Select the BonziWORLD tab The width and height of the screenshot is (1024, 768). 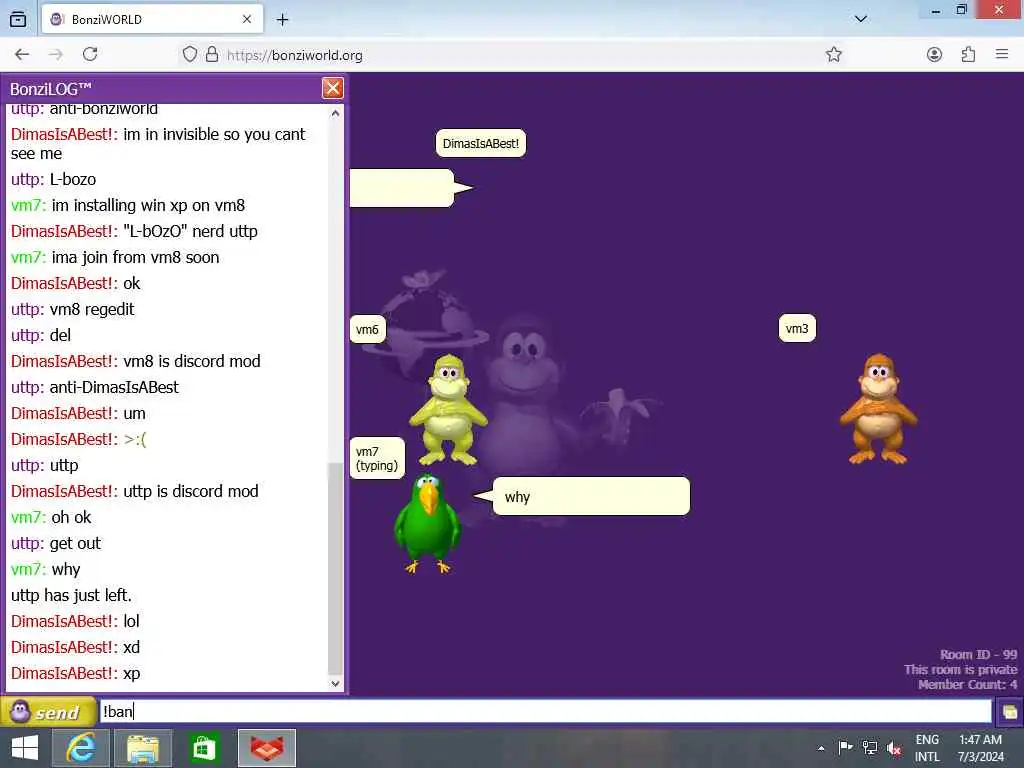coord(152,19)
